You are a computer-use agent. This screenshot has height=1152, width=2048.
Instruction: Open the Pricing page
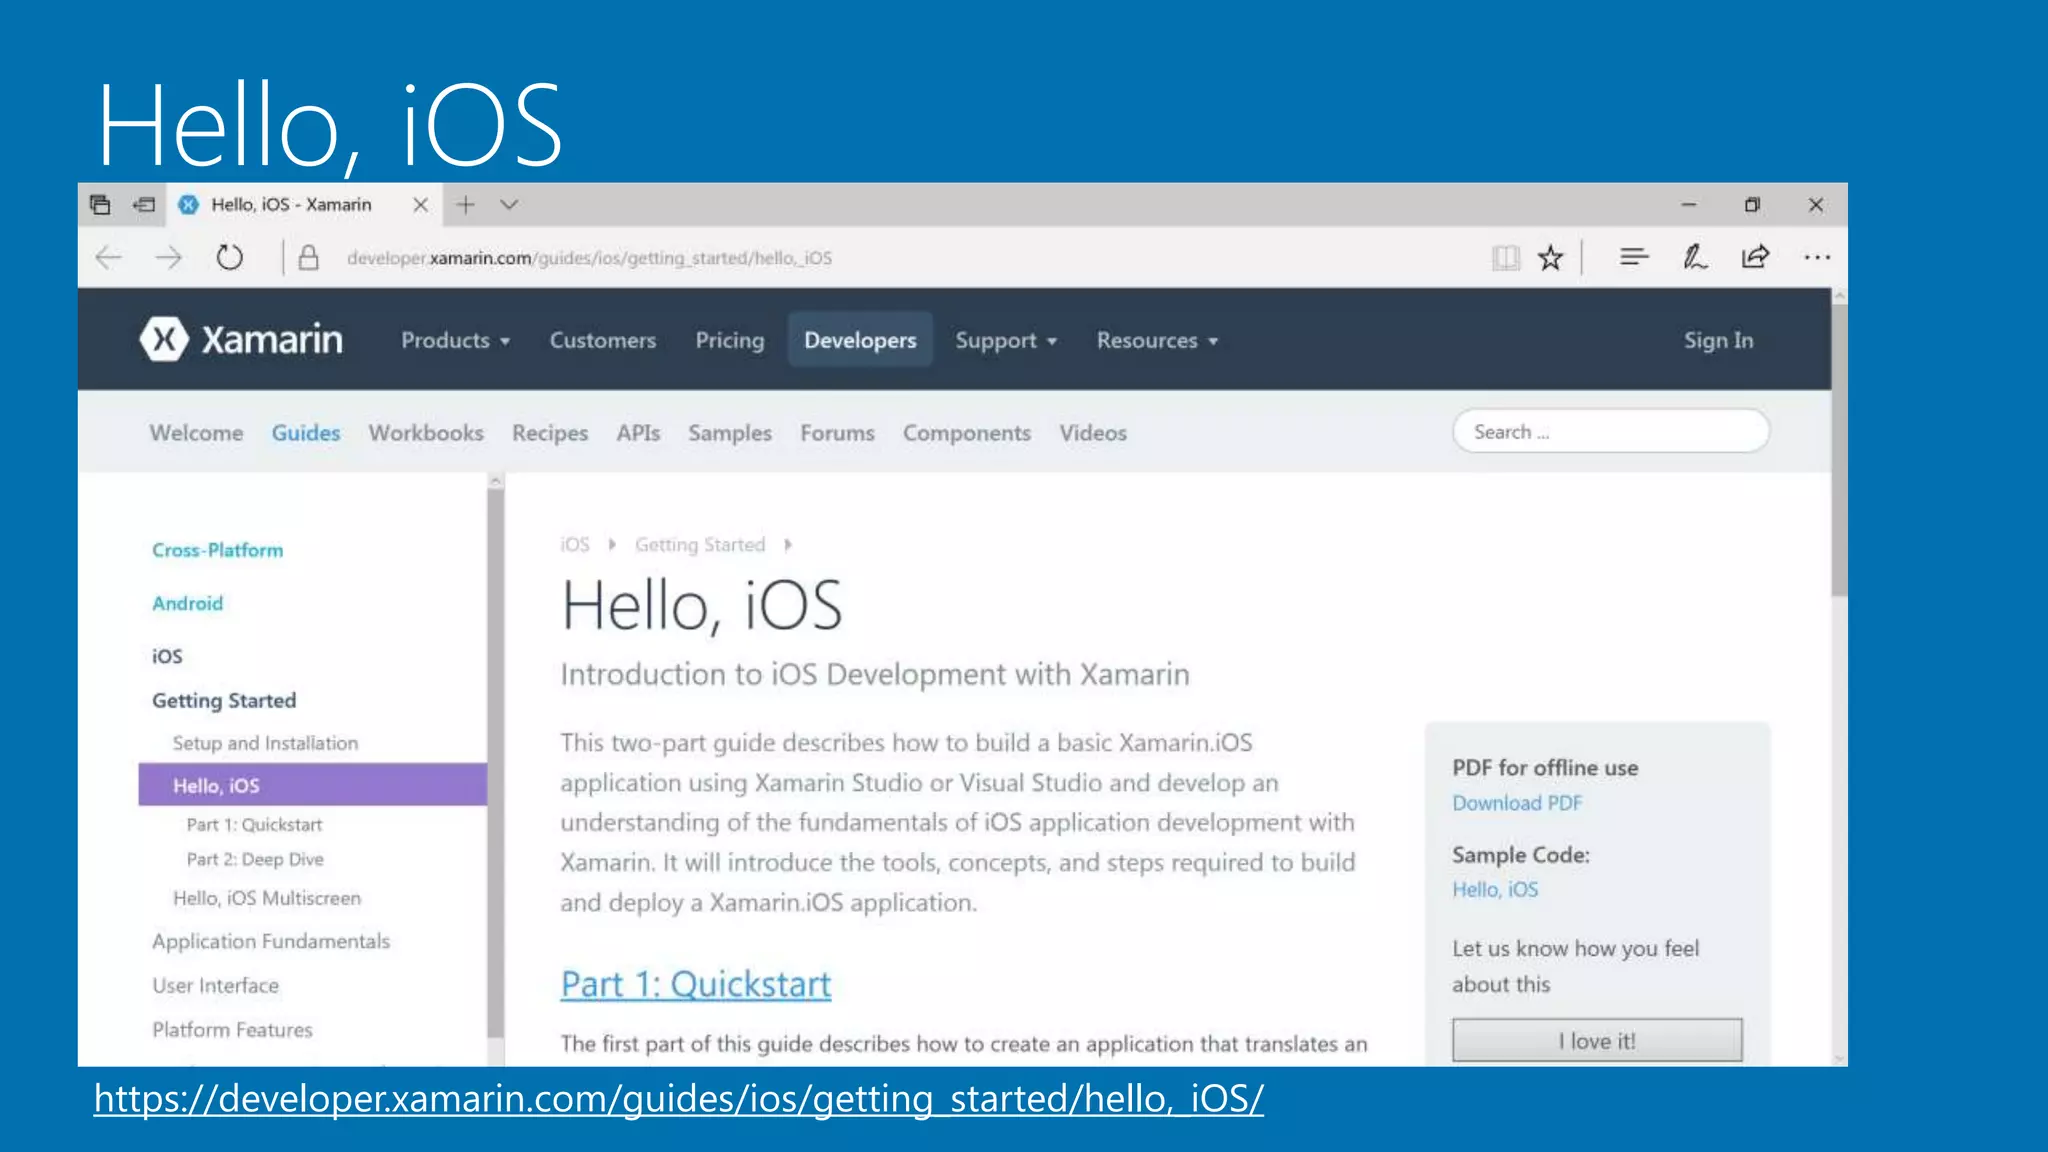(730, 341)
